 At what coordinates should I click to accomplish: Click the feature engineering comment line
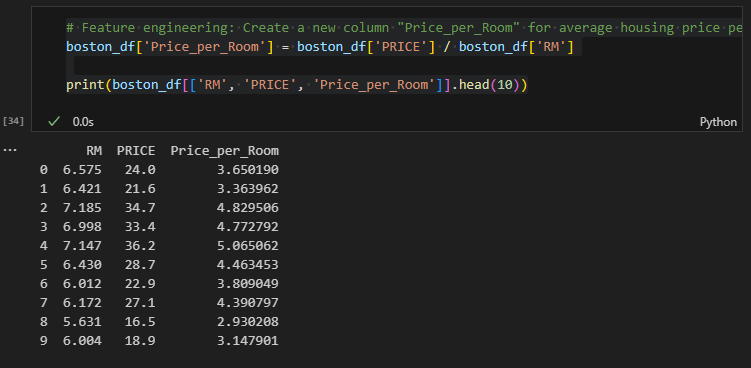click(404, 28)
